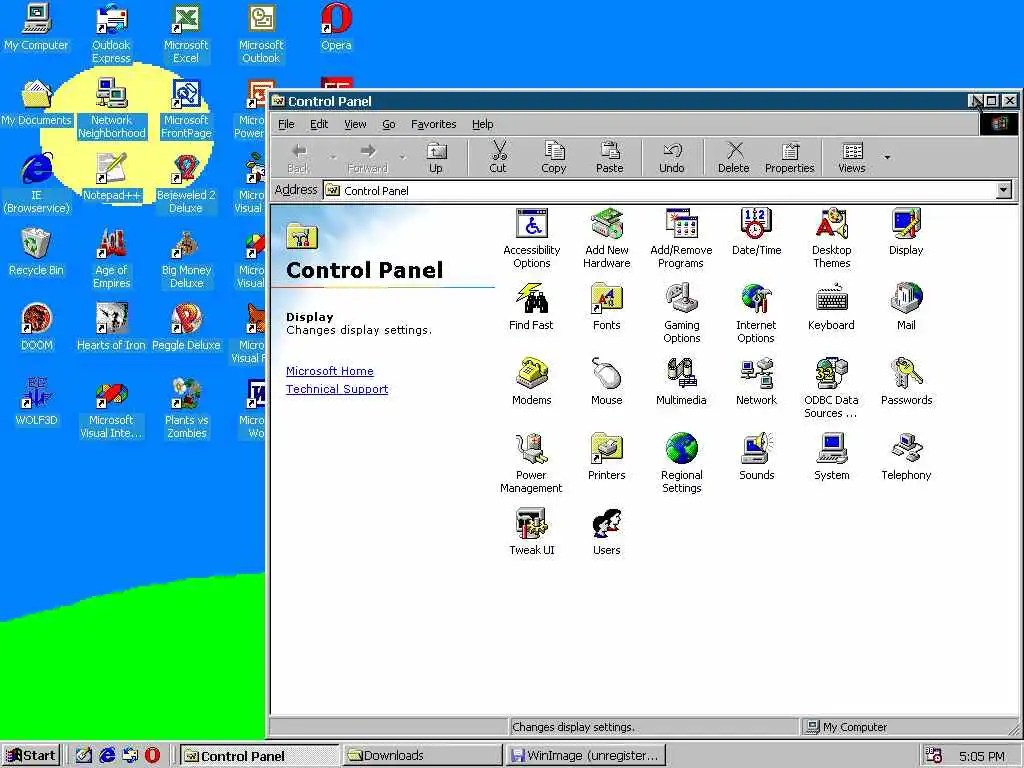Expand the Views dropdown arrow
Image resolution: width=1024 pixels, height=768 pixels.
pos(887,157)
